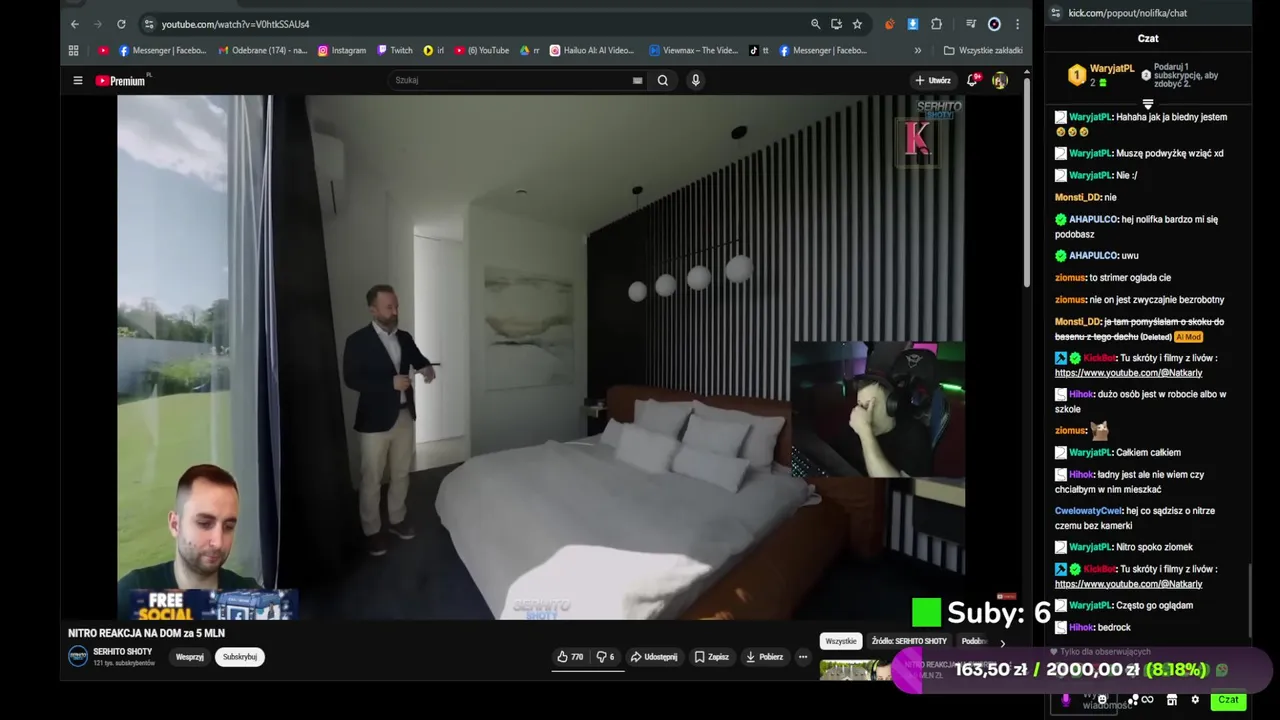
Task: Click the Pobierz download button
Action: pyautogui.click(x=765, y=657)
